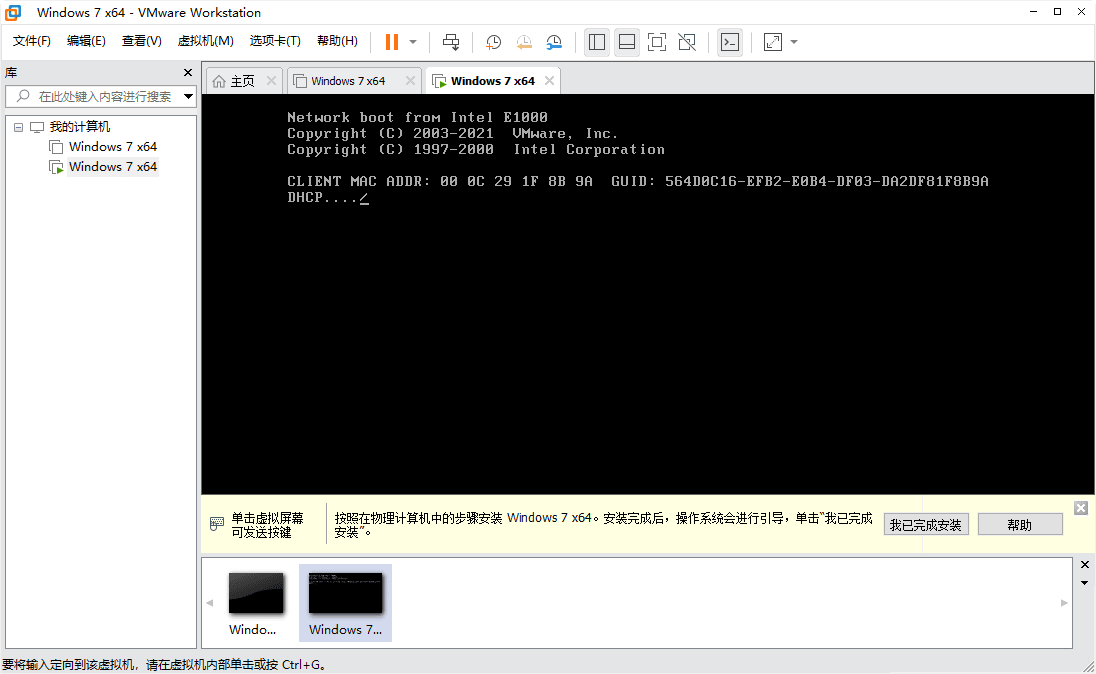Close the 主页 tab
The height and width of the screenshot is (674, 1096).
pyautogui.click(x=271, y=80)
